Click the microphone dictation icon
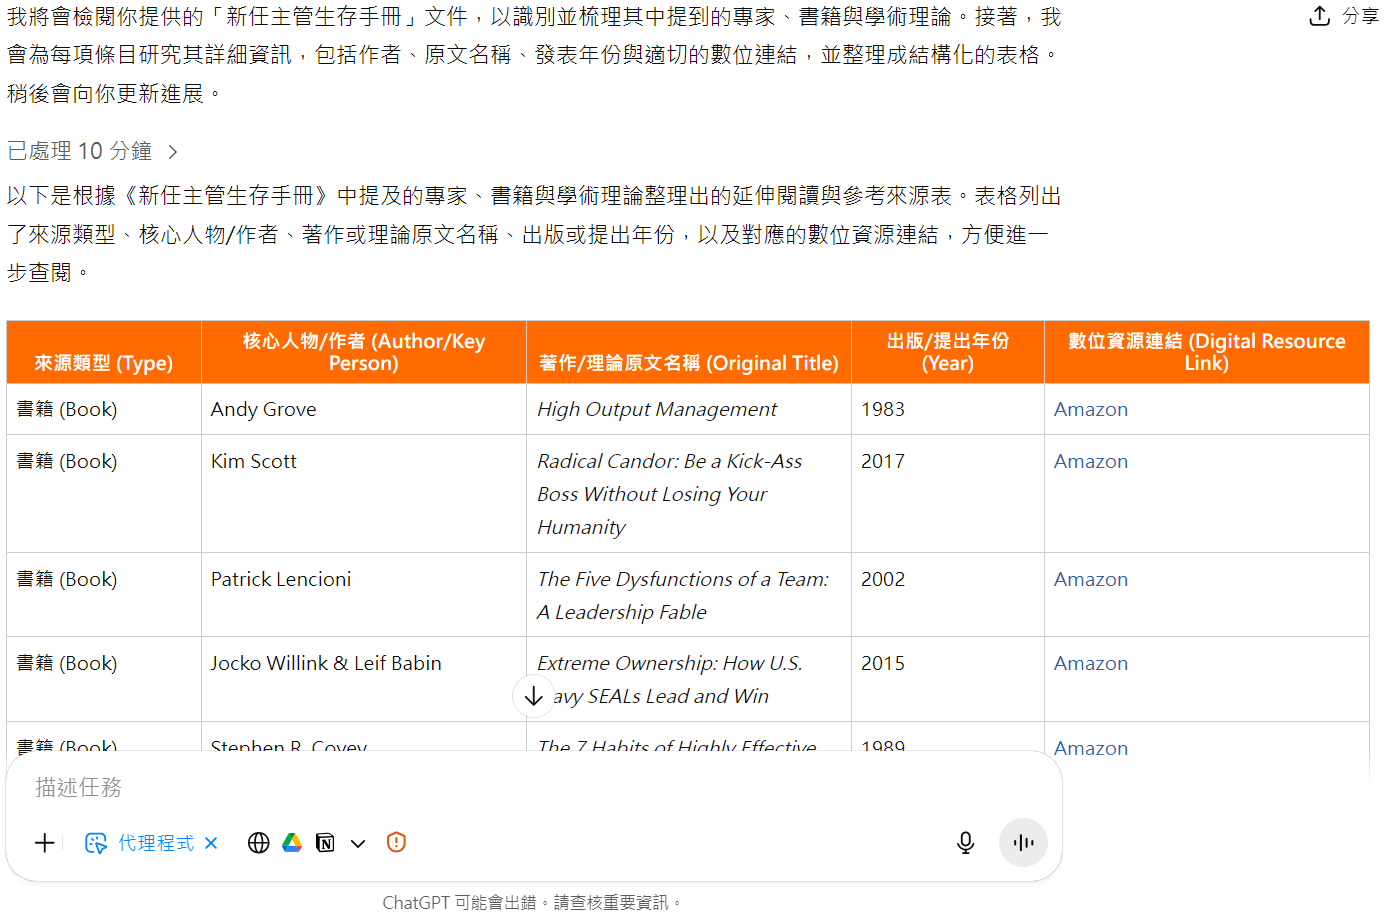 [965, 843]
